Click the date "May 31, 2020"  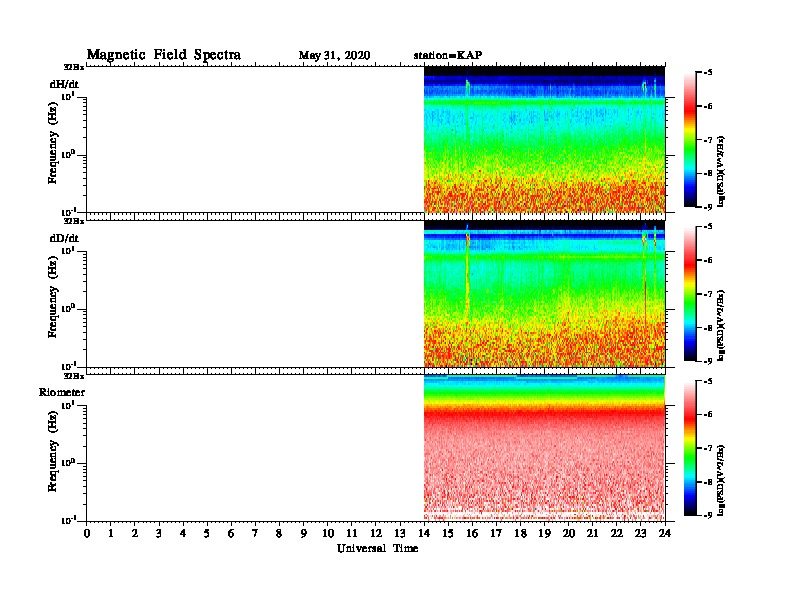point(334,55)
